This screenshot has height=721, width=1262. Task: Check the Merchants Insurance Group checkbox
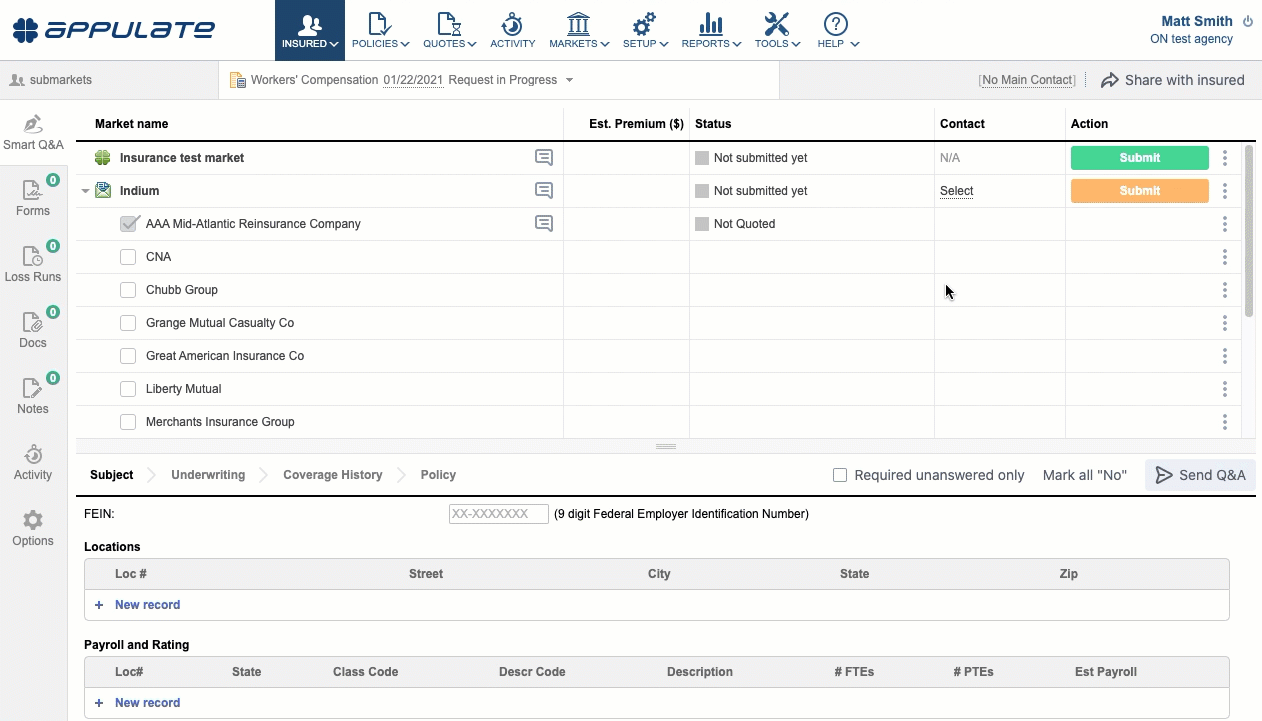click(x=128, y=422)
